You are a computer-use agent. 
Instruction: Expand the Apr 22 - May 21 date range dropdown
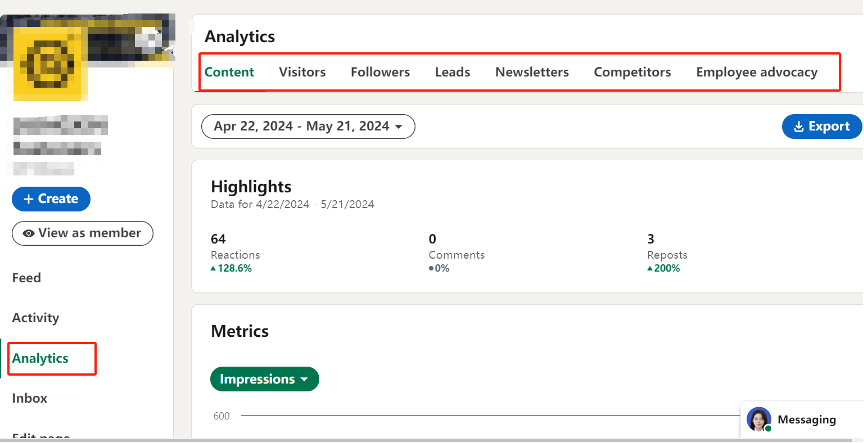click(308, 126)
